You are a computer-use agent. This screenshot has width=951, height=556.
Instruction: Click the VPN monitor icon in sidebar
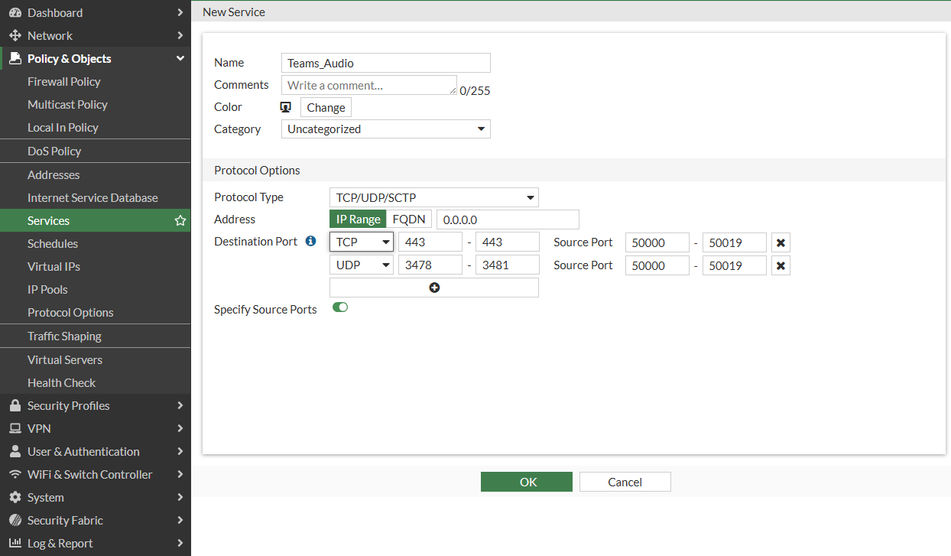pos(15,429)
